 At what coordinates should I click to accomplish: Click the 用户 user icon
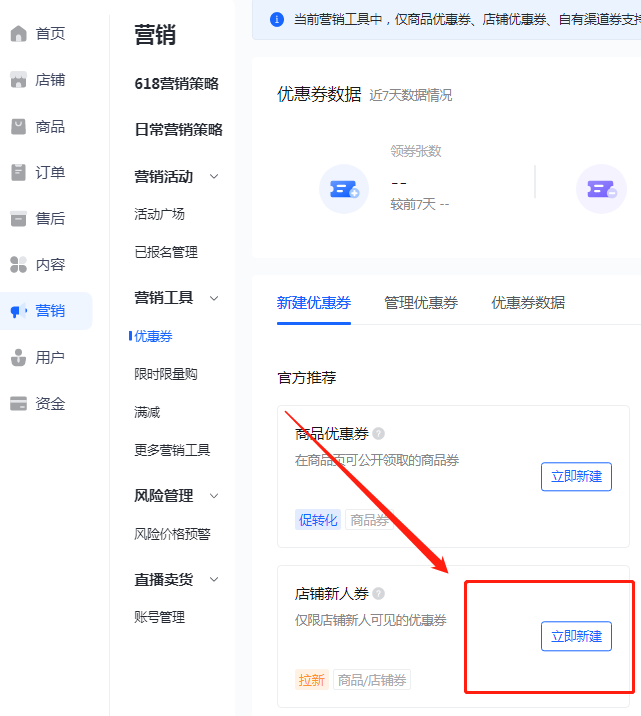18,358
